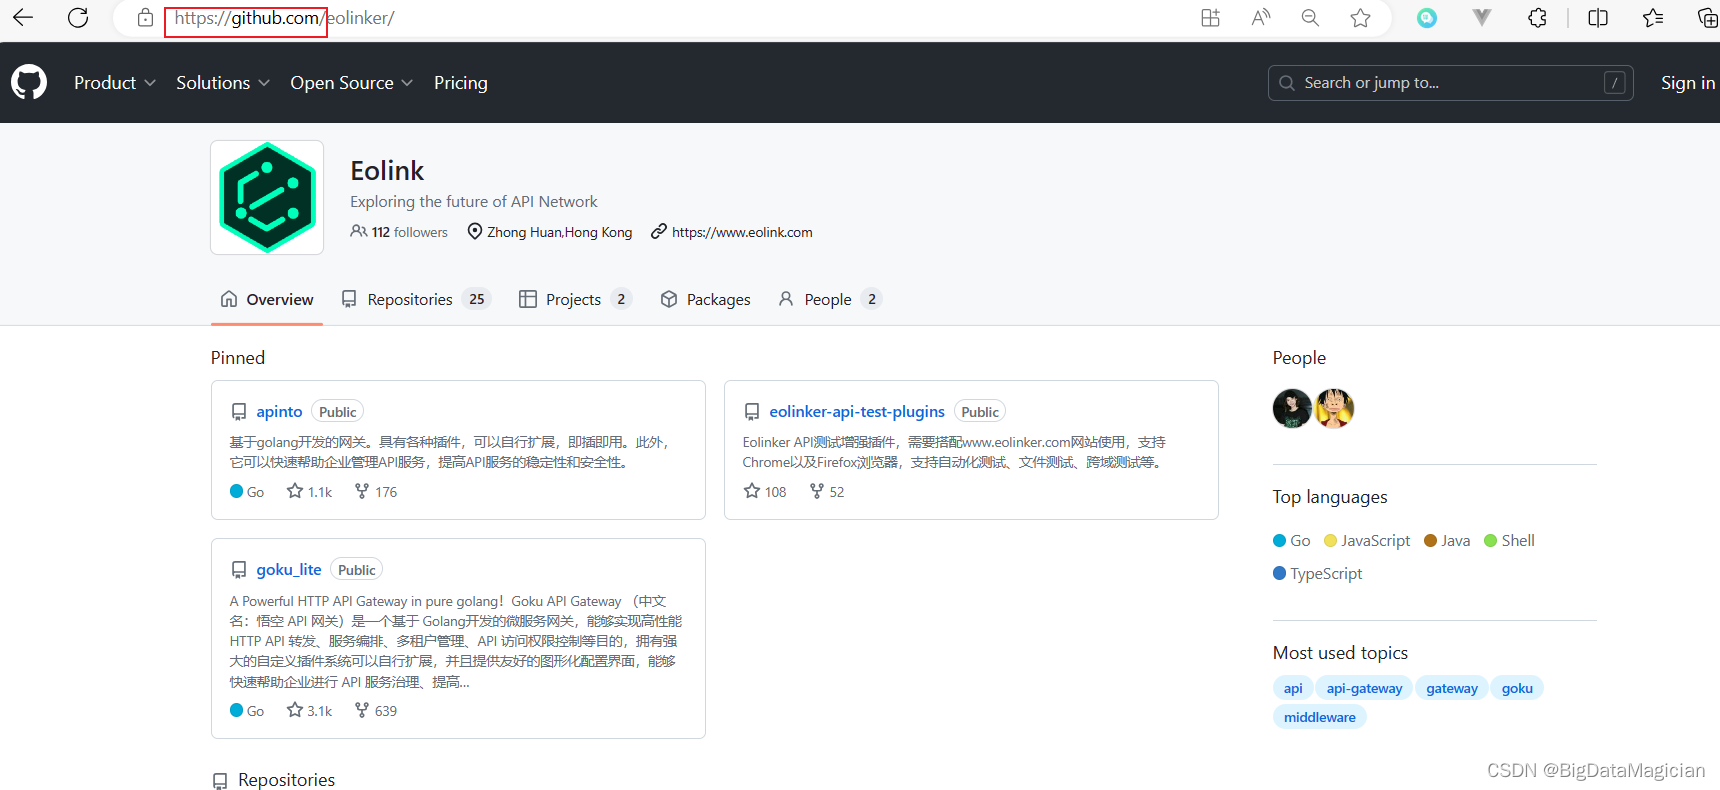Switch to the Repositories tab
The width and height of the screenshot is (1720, 790).
coord(416,299)
